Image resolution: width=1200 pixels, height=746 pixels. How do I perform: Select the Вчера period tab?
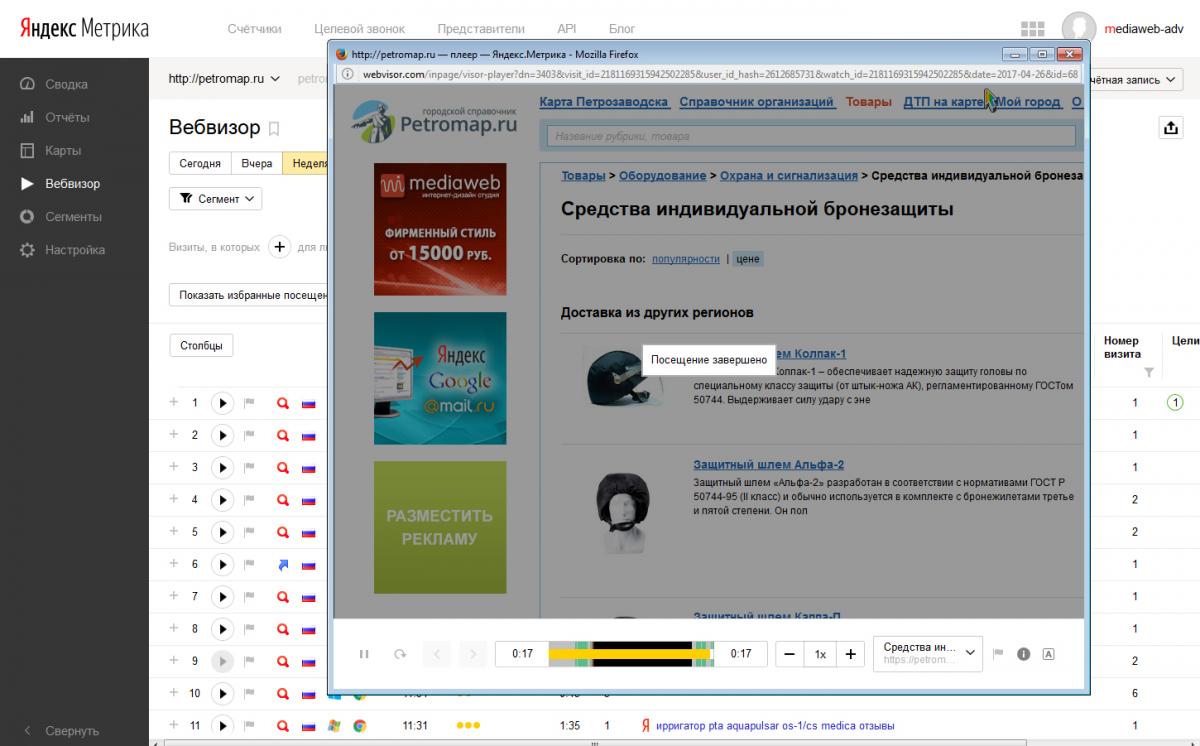coord(257,163)
